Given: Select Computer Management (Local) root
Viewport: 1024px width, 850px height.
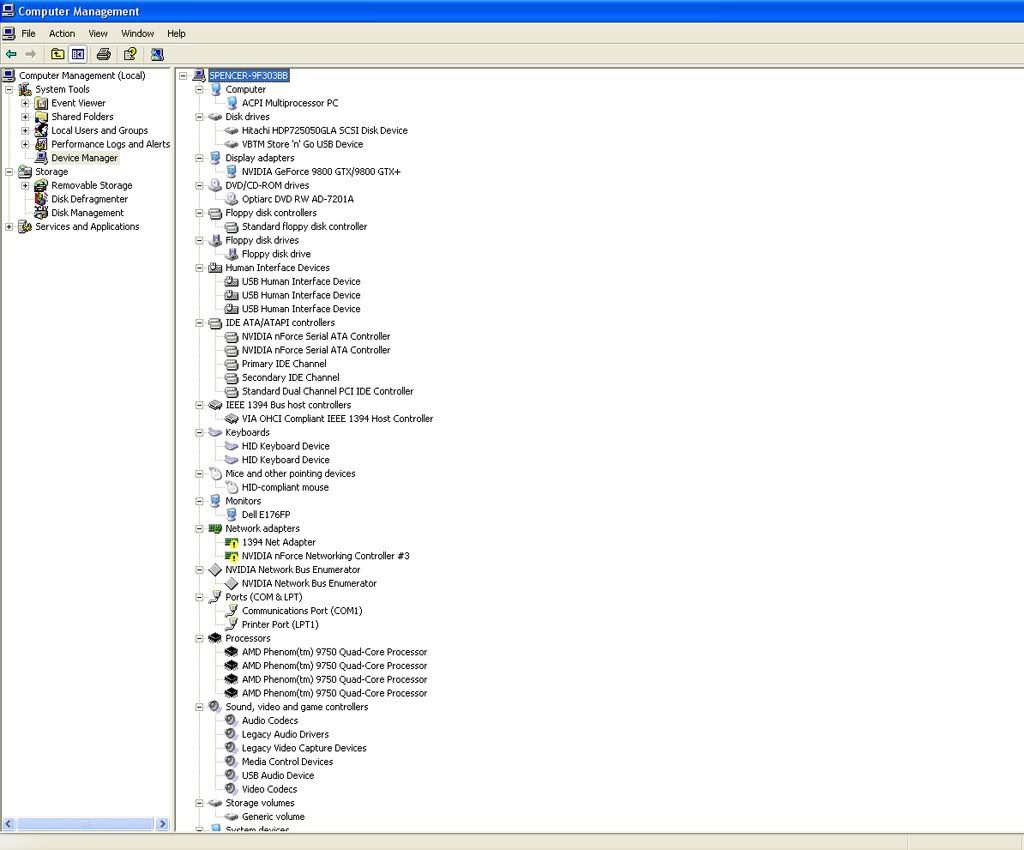Looking at the screenshot, I should click(x=82, y=76).
